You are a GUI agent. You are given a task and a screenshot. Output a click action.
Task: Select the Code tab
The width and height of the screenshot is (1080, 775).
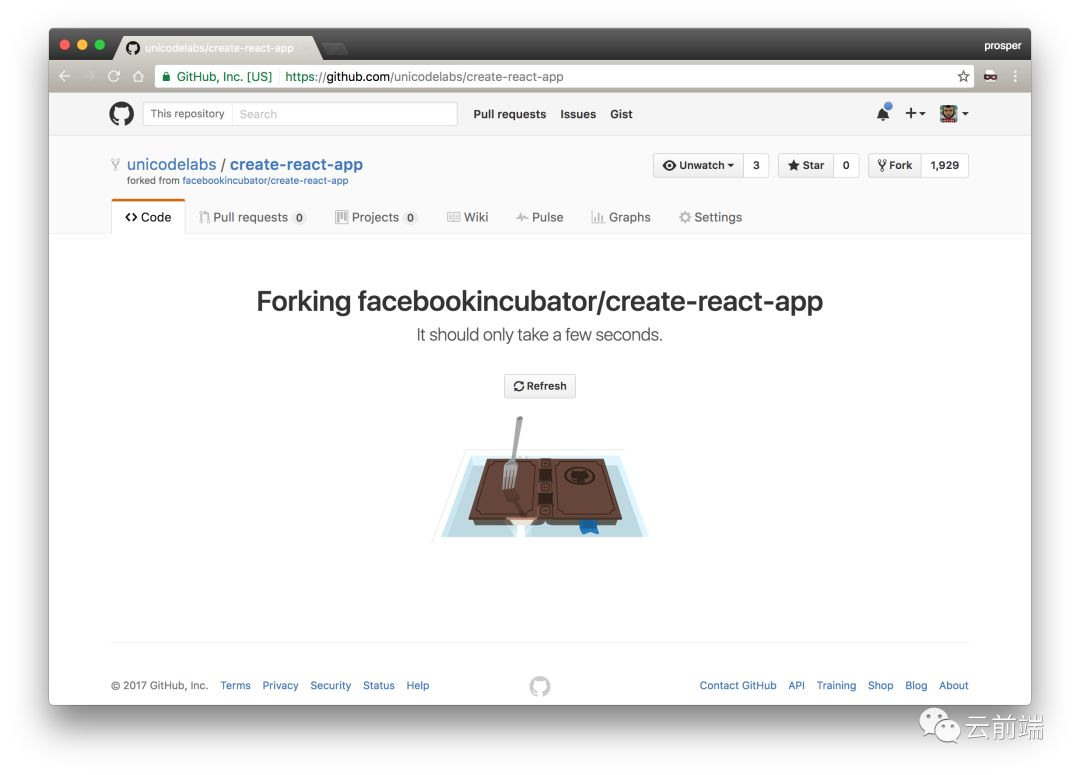[x=148, y=217]
